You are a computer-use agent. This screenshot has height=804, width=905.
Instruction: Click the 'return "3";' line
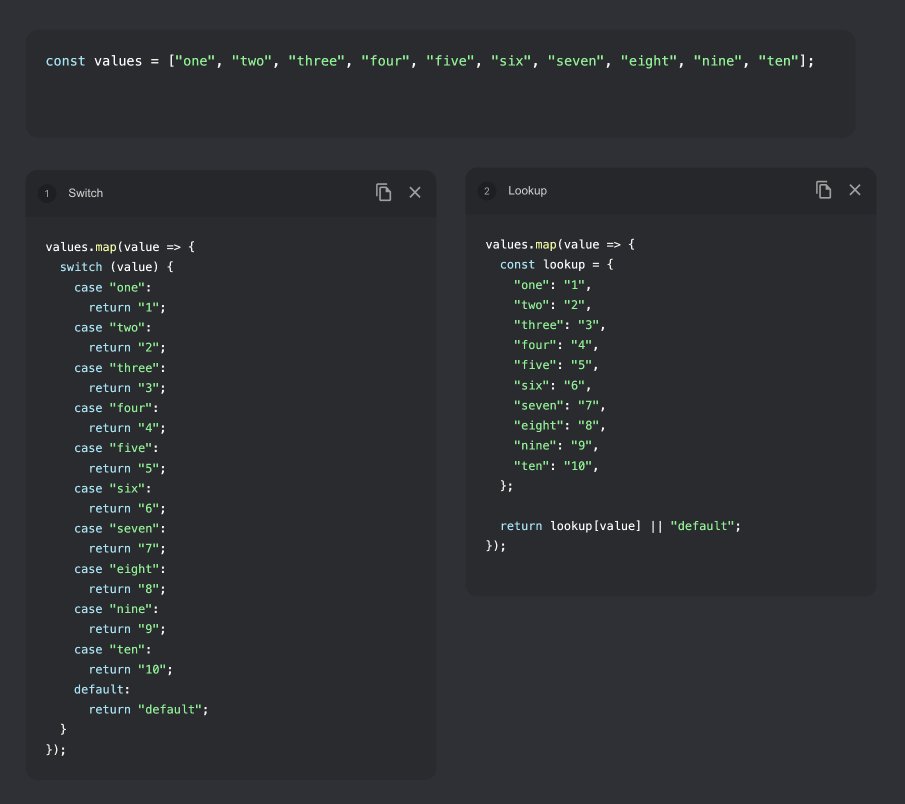click(127, 388)
